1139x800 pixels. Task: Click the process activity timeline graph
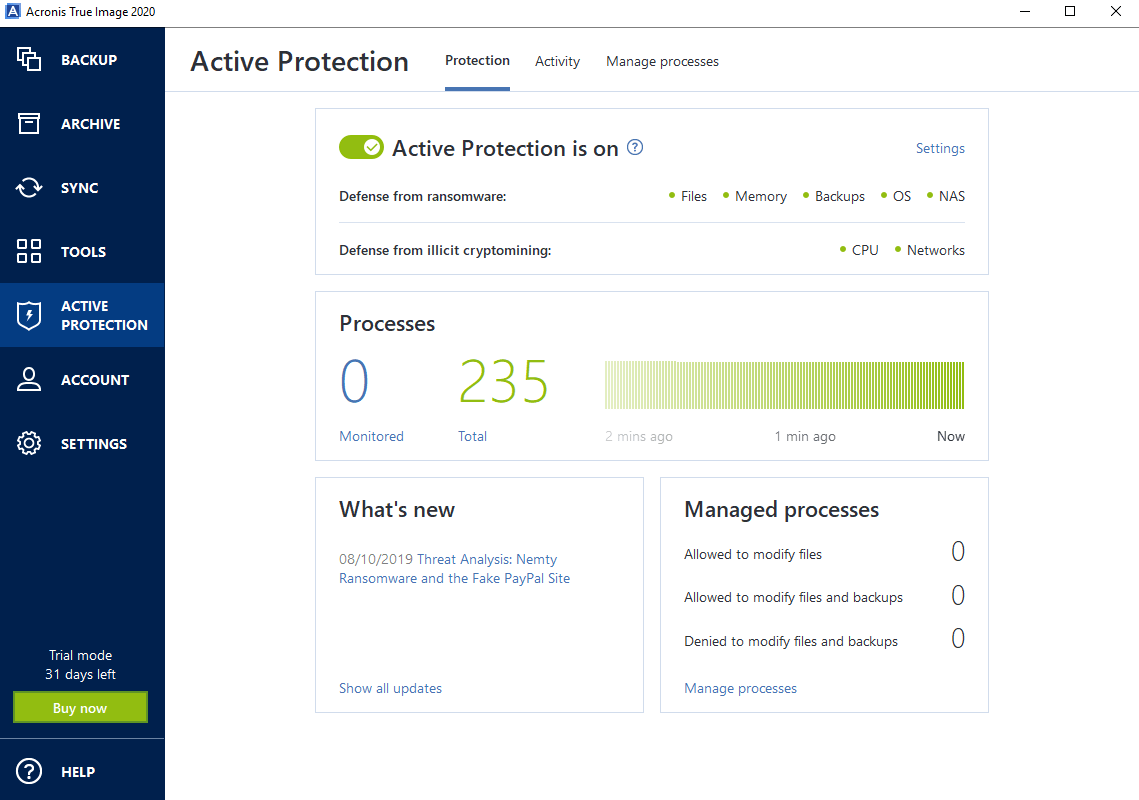pos(785,385)
